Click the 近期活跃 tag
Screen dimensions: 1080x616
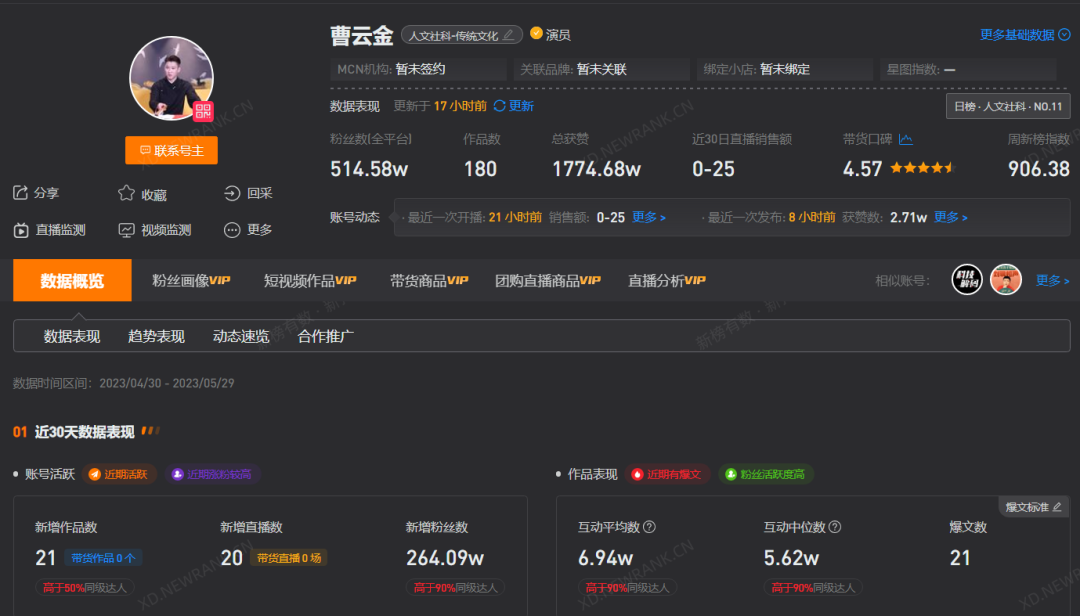(x=119, y=474)
